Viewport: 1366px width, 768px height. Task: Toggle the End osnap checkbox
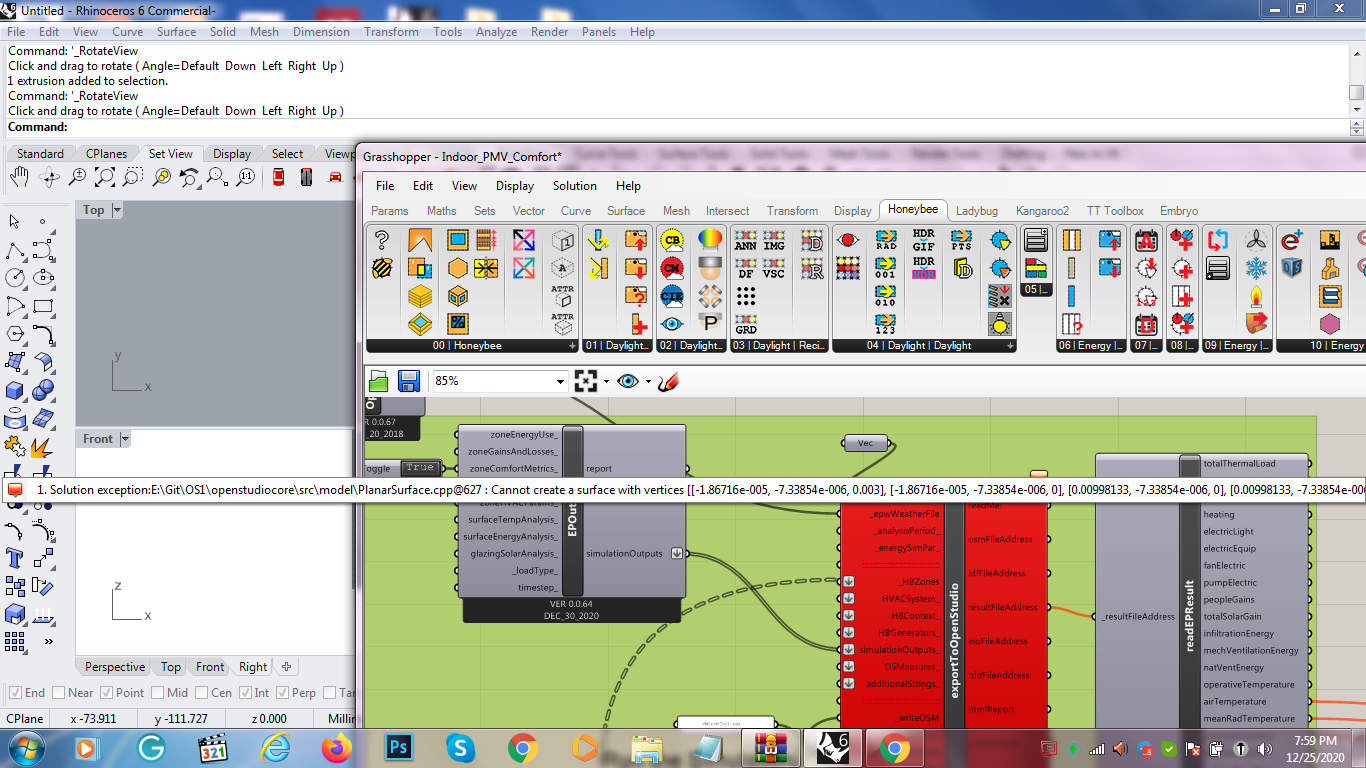(15, 692)
